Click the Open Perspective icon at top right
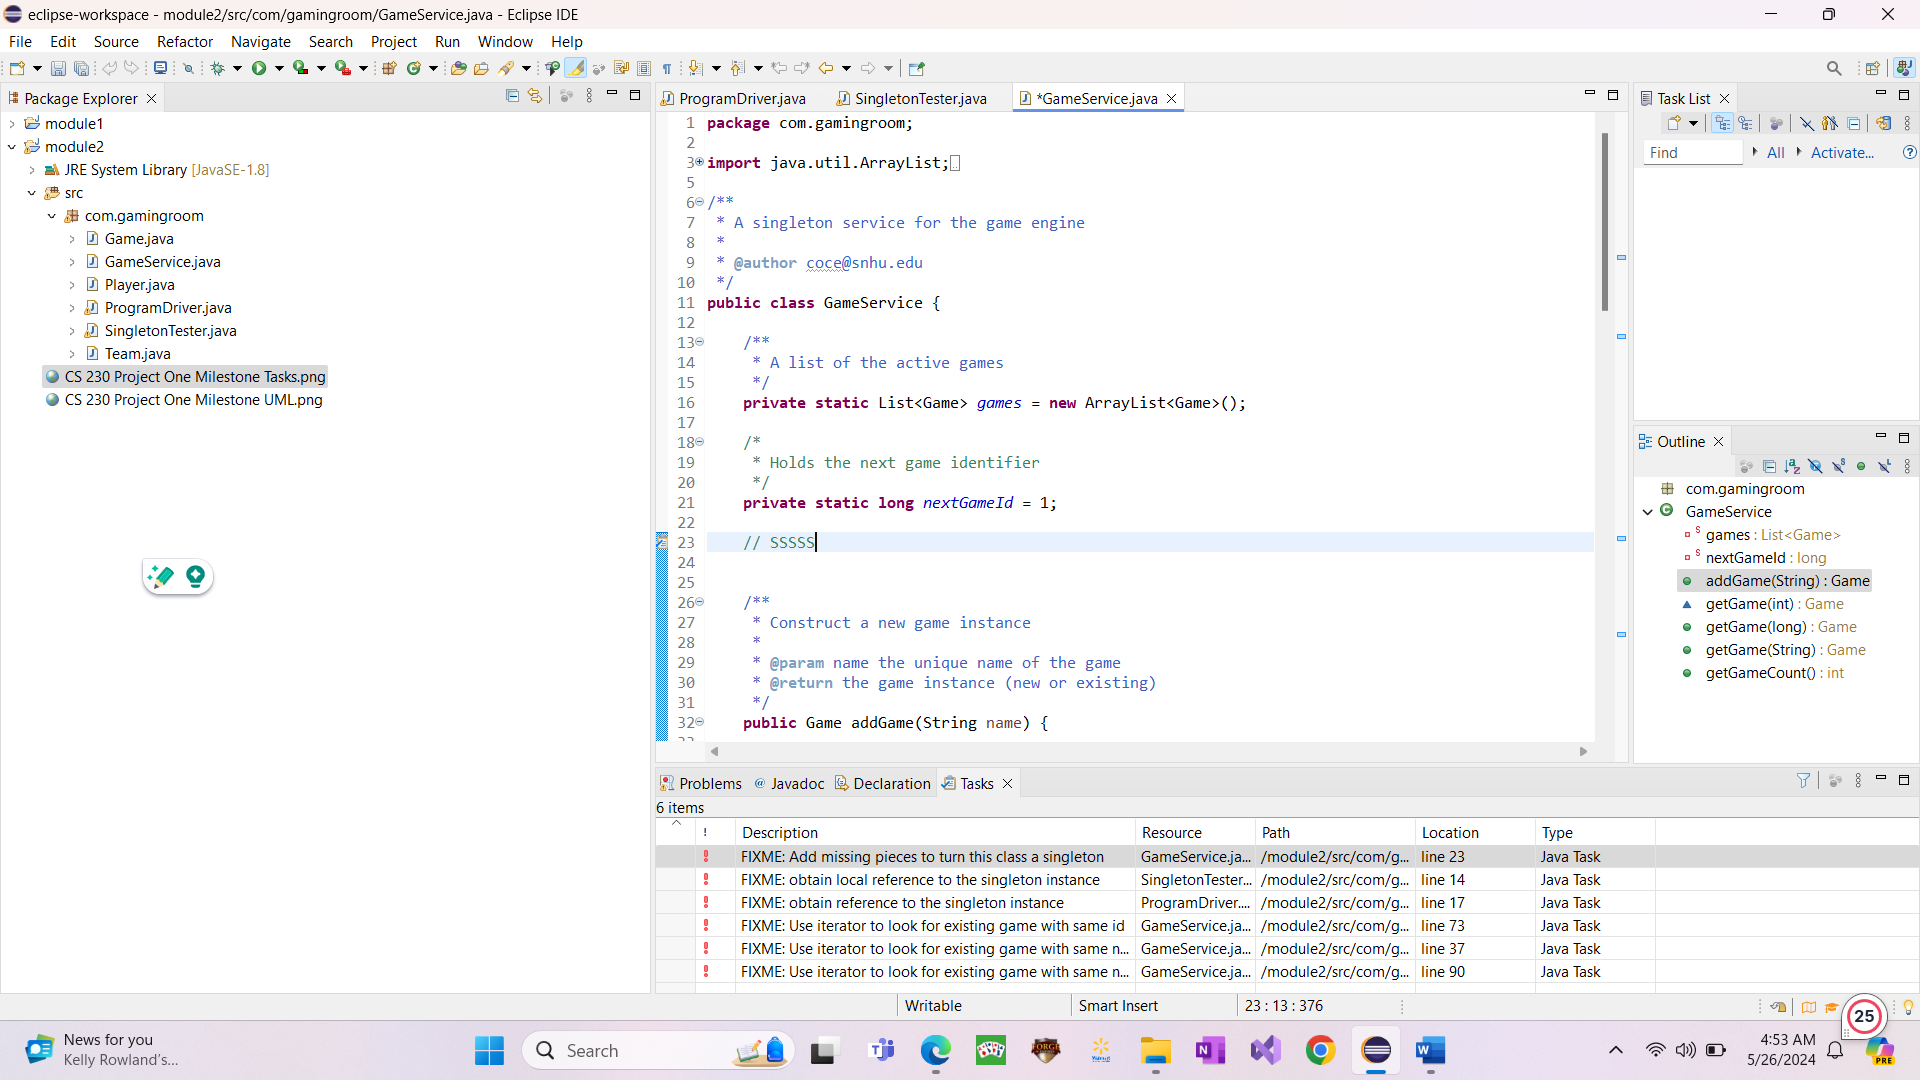Image resolution: width=1920 pixels, height=1080 pixels. (x=1872, y=68)
